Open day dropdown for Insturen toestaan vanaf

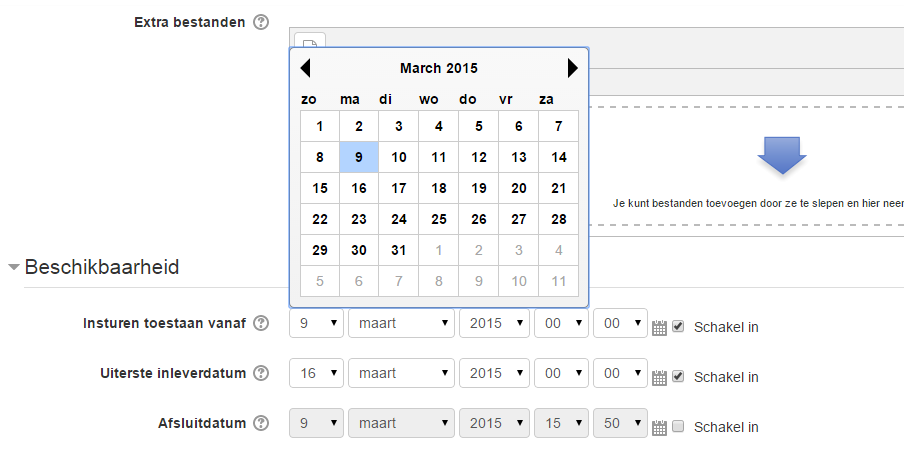[x=317, y=323]
